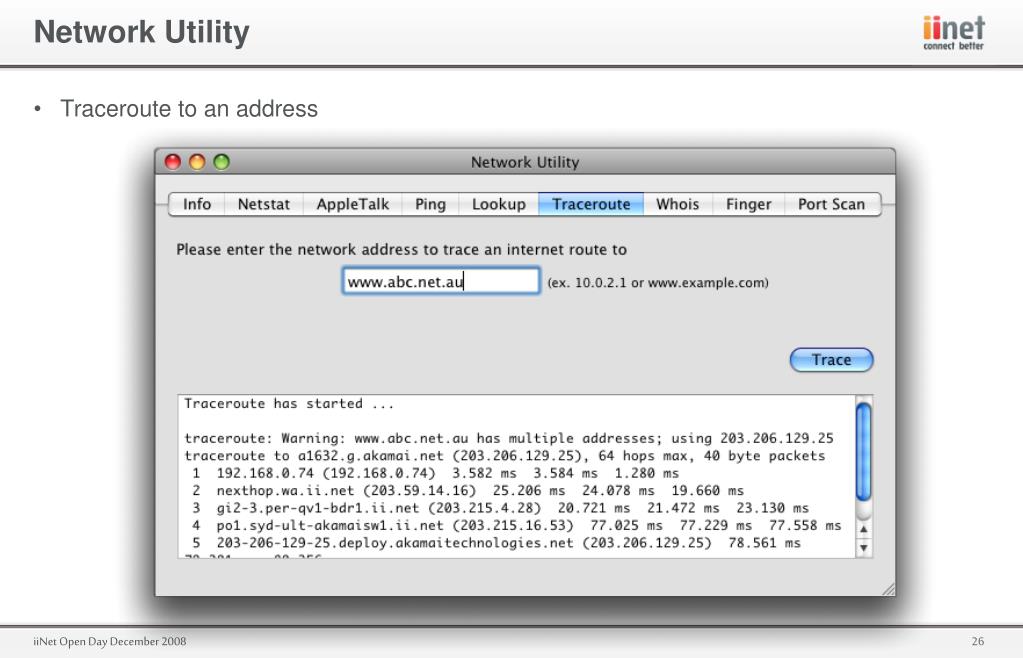Screen dimensions: 1023x658
Task: Click 'Please enter the network address' label
Action: (401, 250)
